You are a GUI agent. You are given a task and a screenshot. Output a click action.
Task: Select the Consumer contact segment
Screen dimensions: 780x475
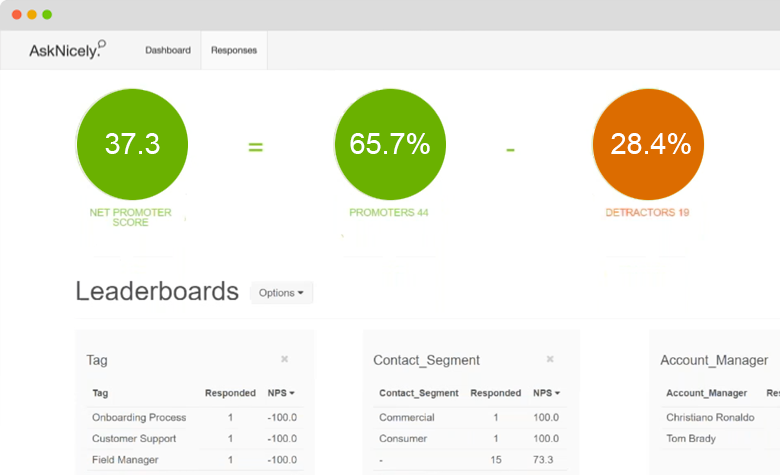(401, 438)
